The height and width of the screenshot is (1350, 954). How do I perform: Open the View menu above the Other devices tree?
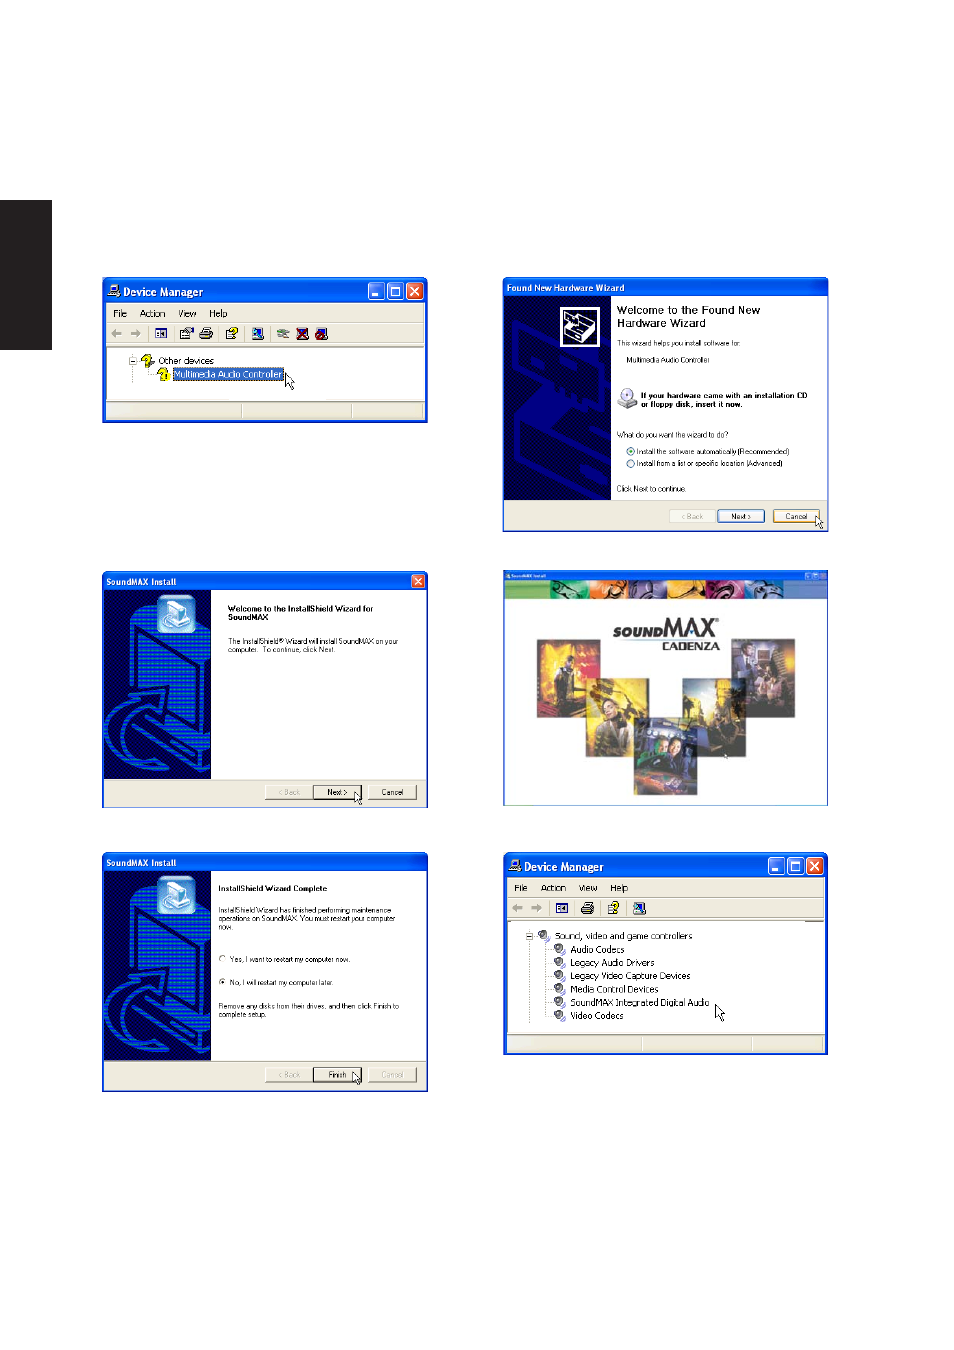[187, 314]
